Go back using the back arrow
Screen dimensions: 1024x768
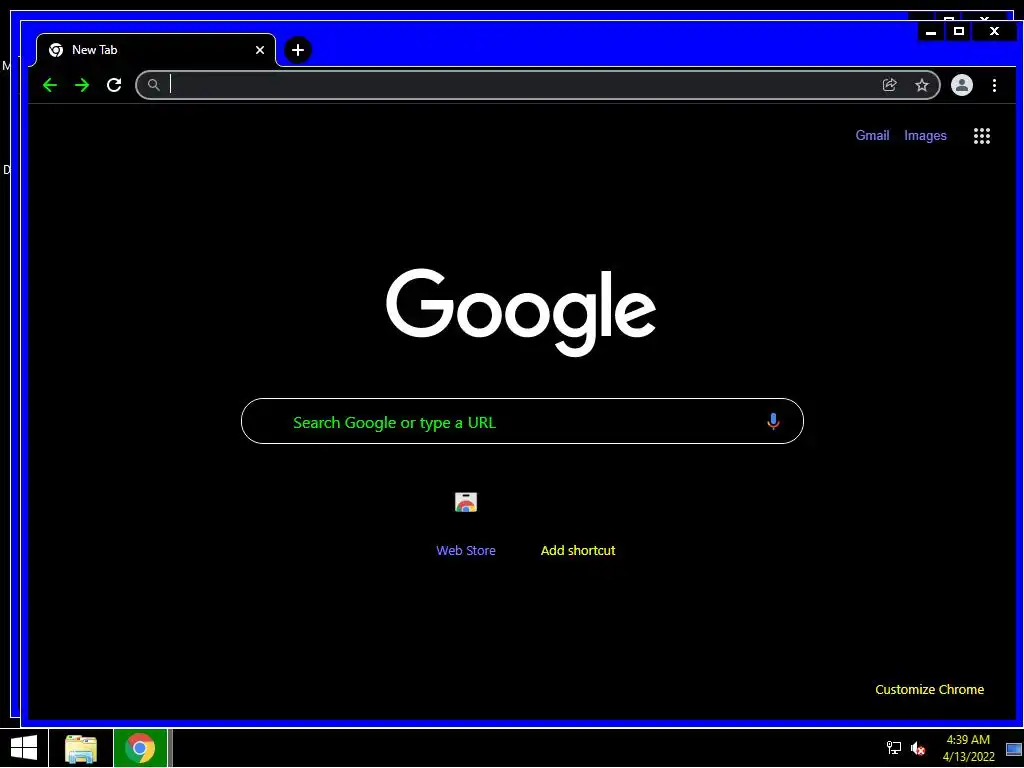(x=50, y=85)
